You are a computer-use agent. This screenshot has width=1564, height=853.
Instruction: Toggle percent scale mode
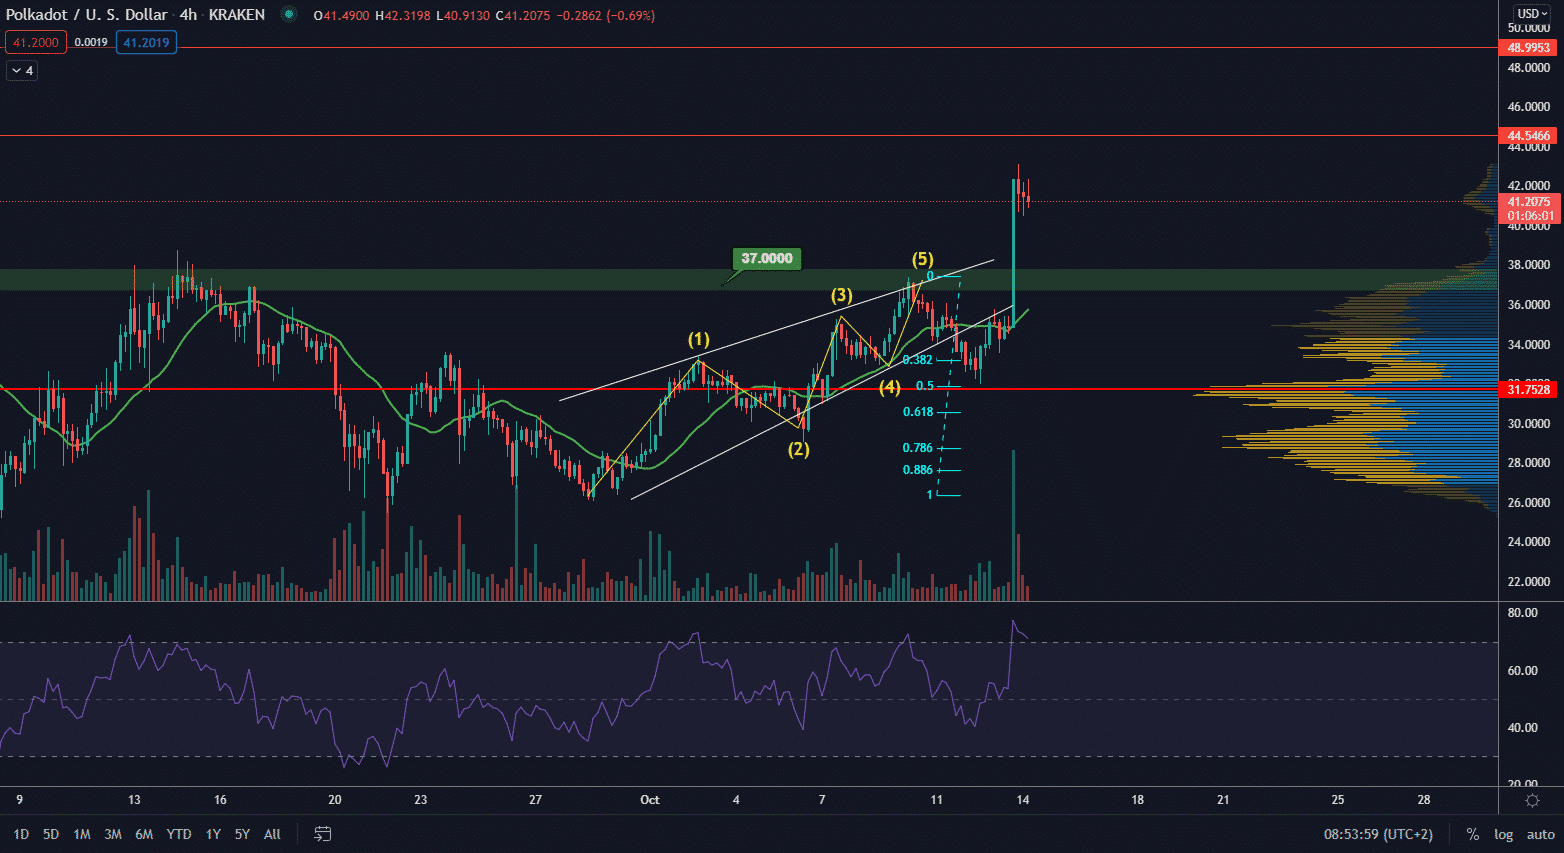coord(1472,834)
